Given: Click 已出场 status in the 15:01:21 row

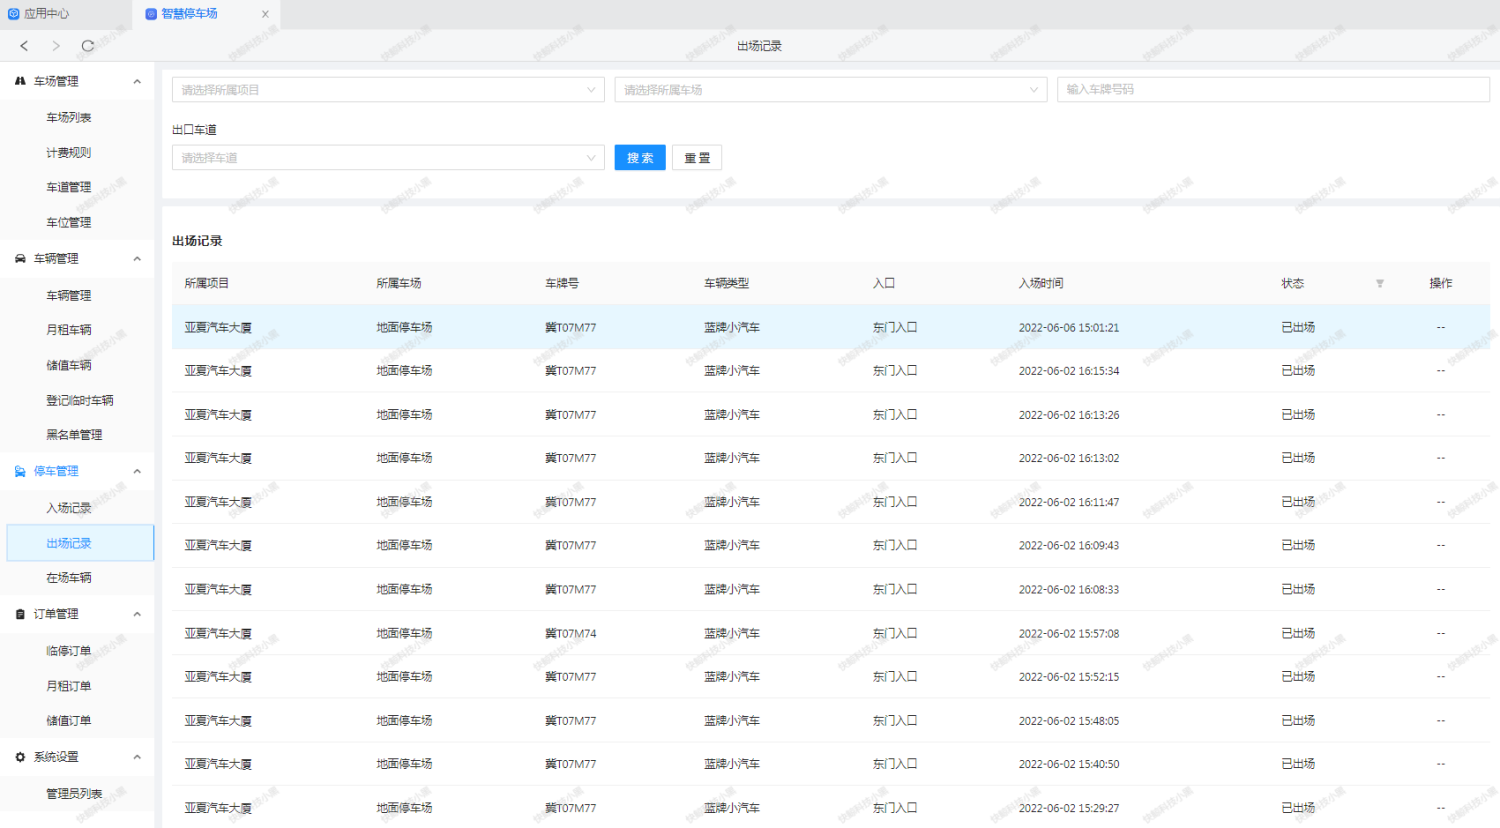Looking at the screenshot, I should [x=1298, y=328].
